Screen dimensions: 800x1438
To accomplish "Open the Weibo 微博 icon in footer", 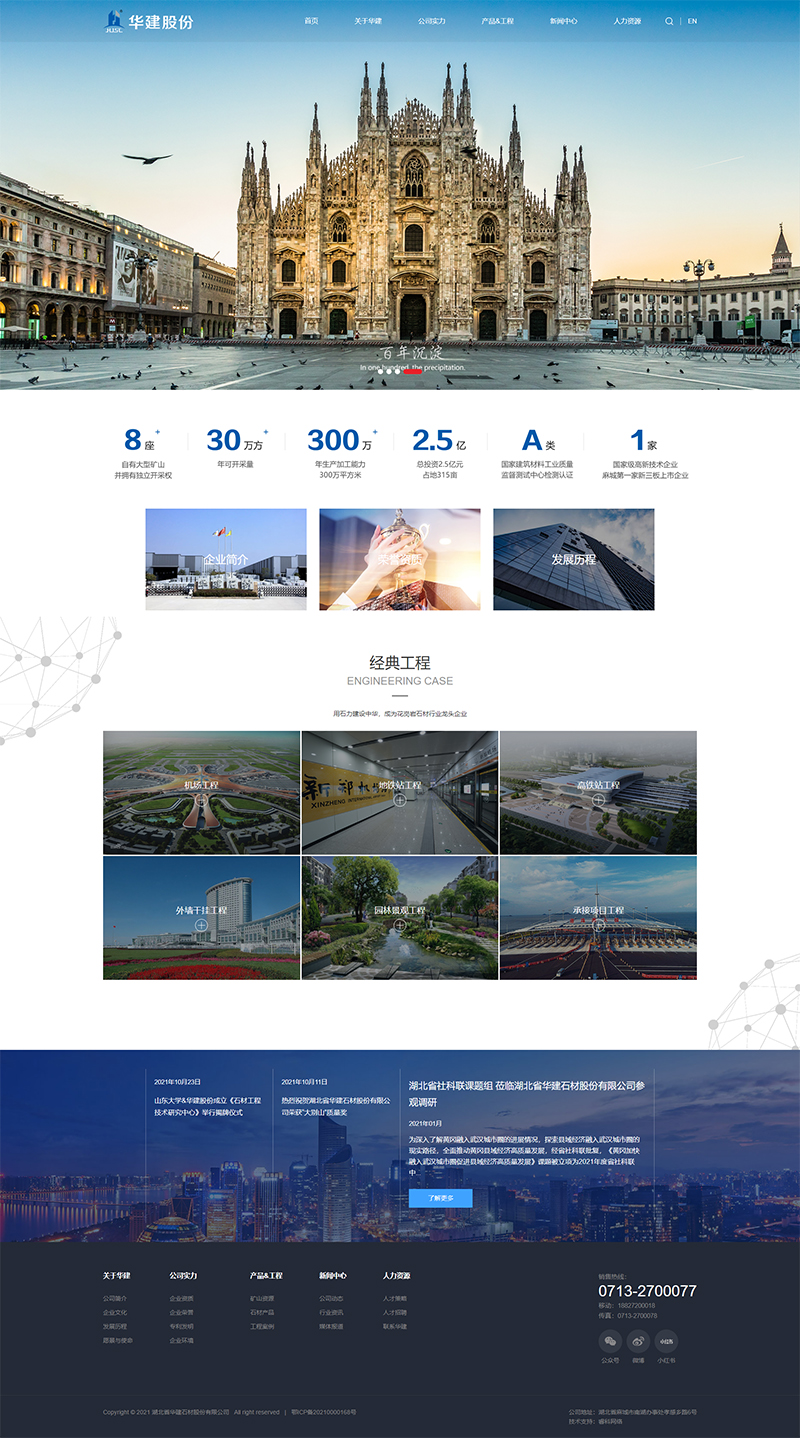I will [x=638, y=1341].
